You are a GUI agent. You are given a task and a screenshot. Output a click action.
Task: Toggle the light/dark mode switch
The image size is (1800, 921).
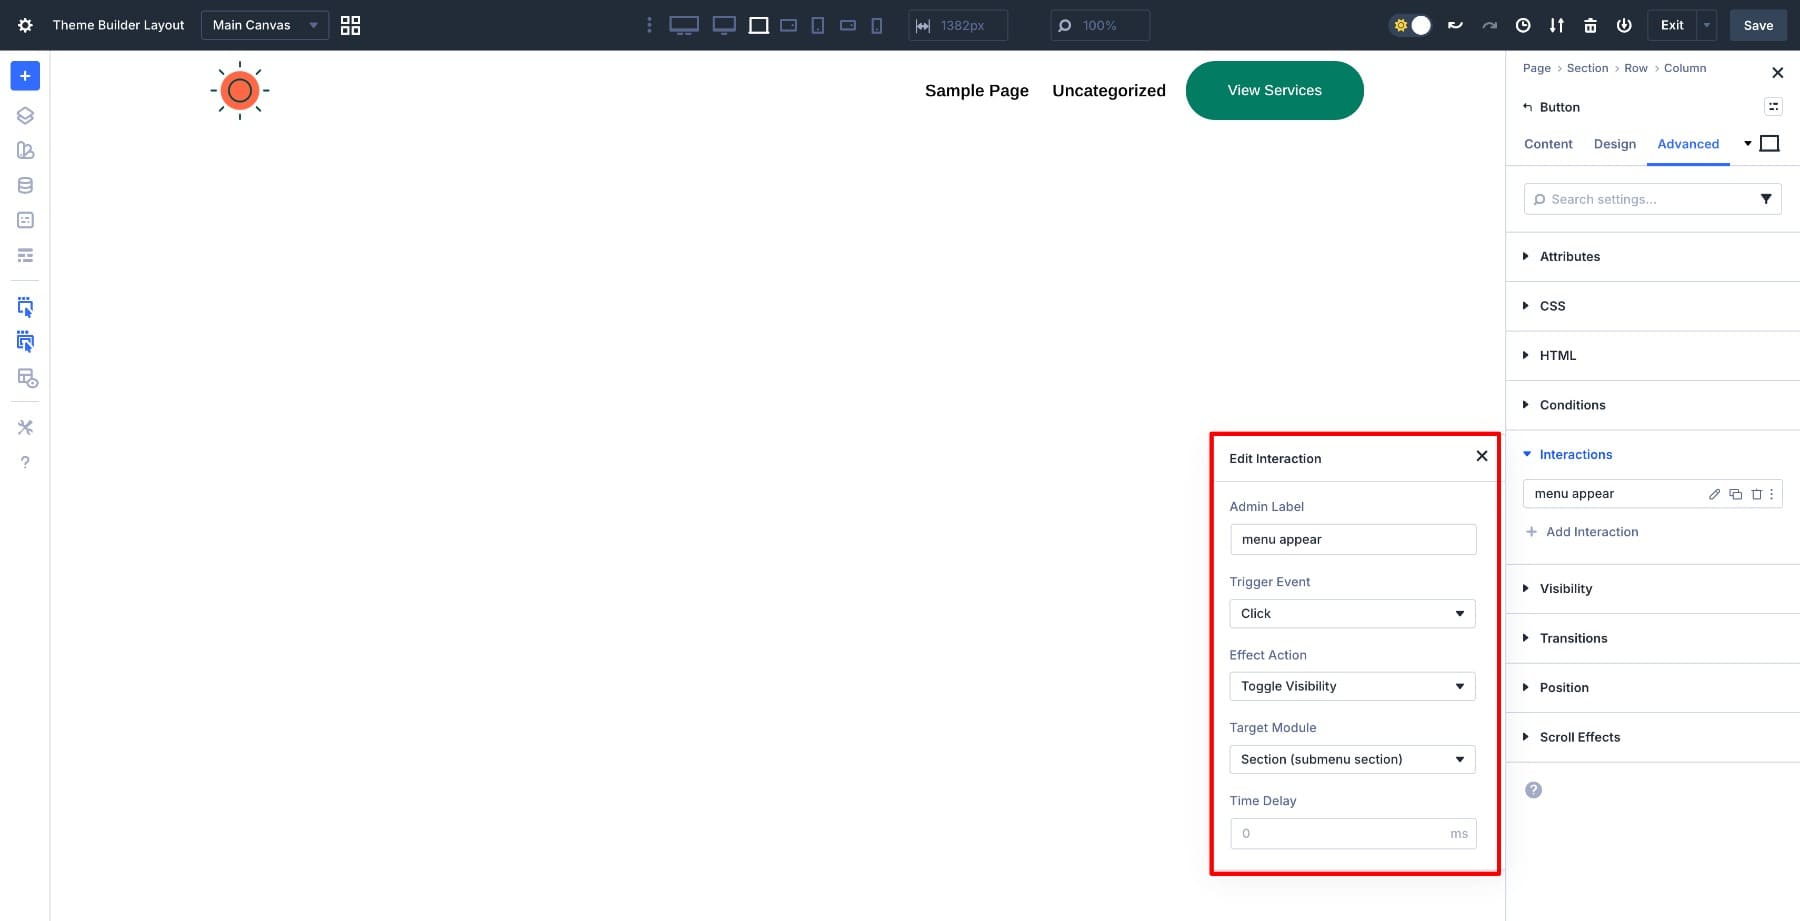pyautogui.click(x=1410, y=25)
